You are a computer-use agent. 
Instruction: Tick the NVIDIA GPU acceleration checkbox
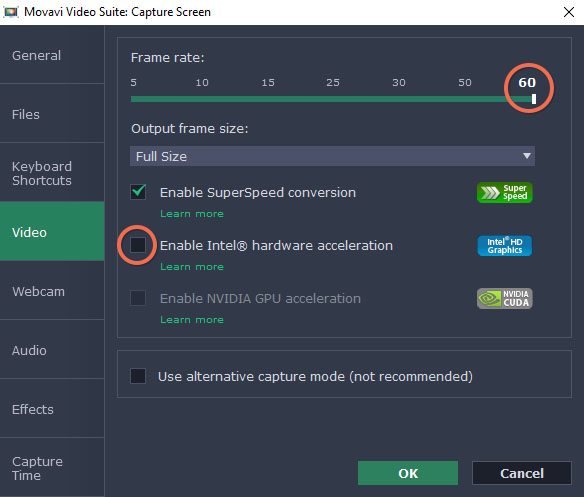point(138,298)
